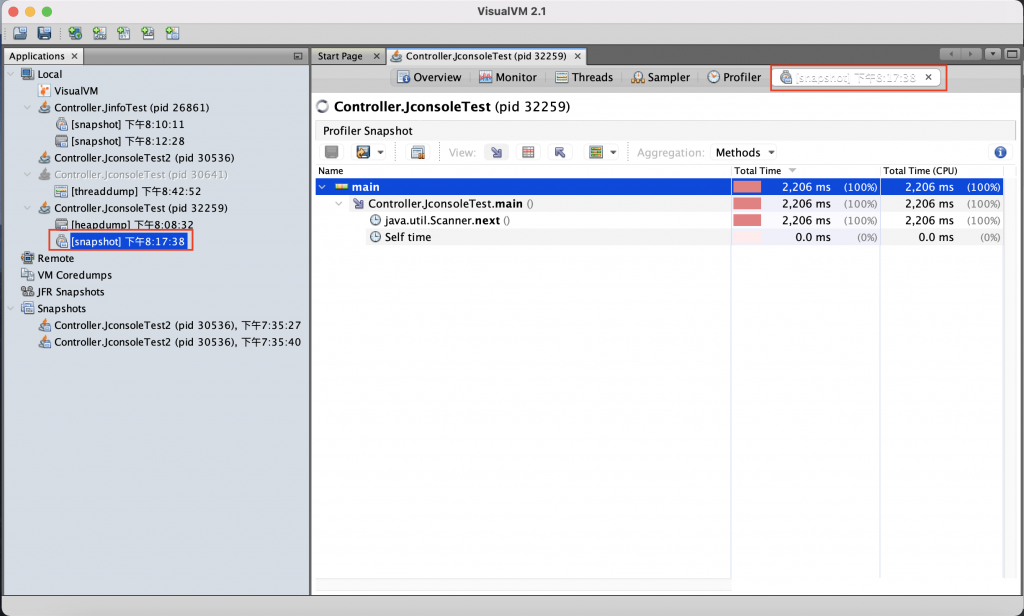Collapse the Local node in Applications tree
This screenshot has width=1024, height=616.
pos(10,74)
